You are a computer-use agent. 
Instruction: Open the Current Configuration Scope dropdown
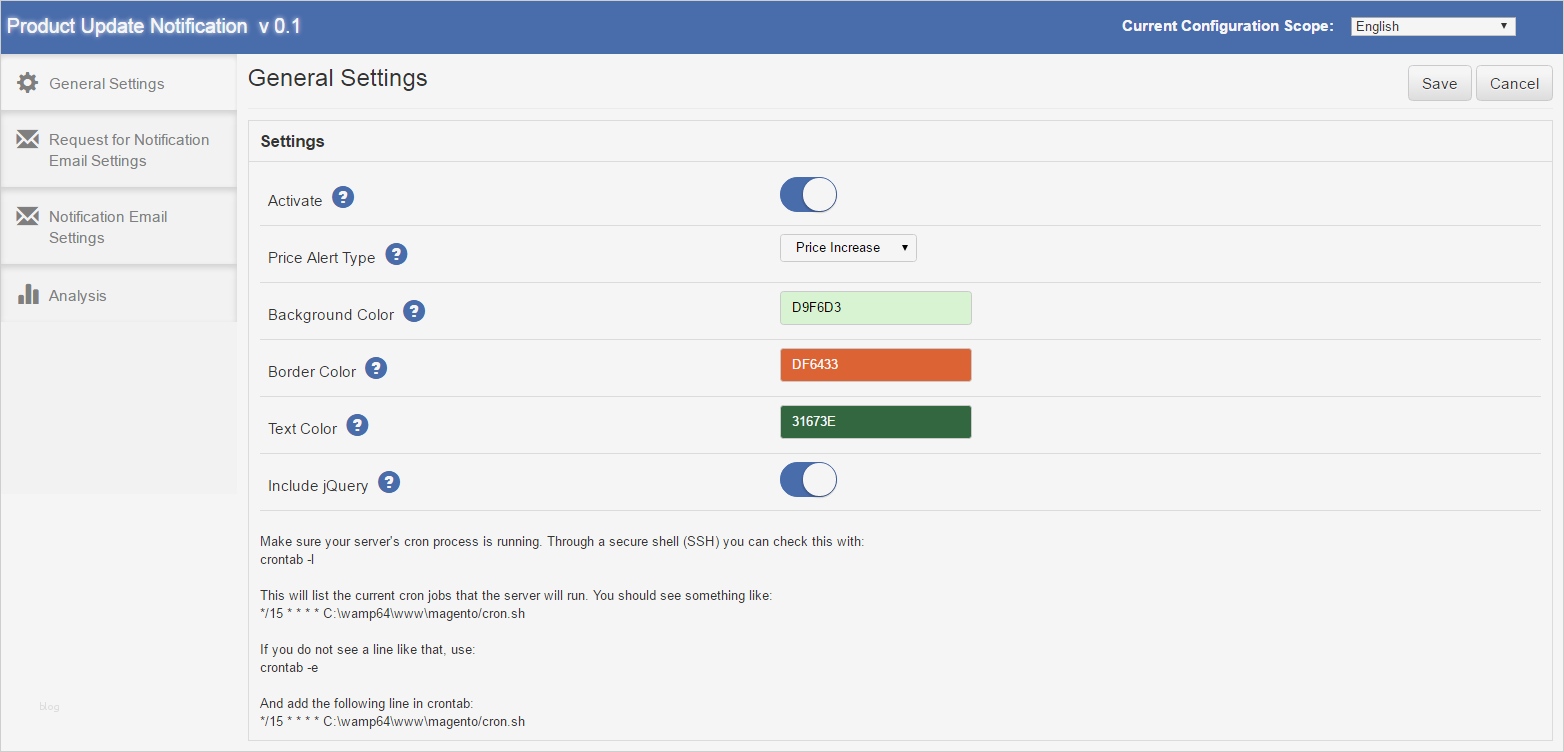(1433, 27)
